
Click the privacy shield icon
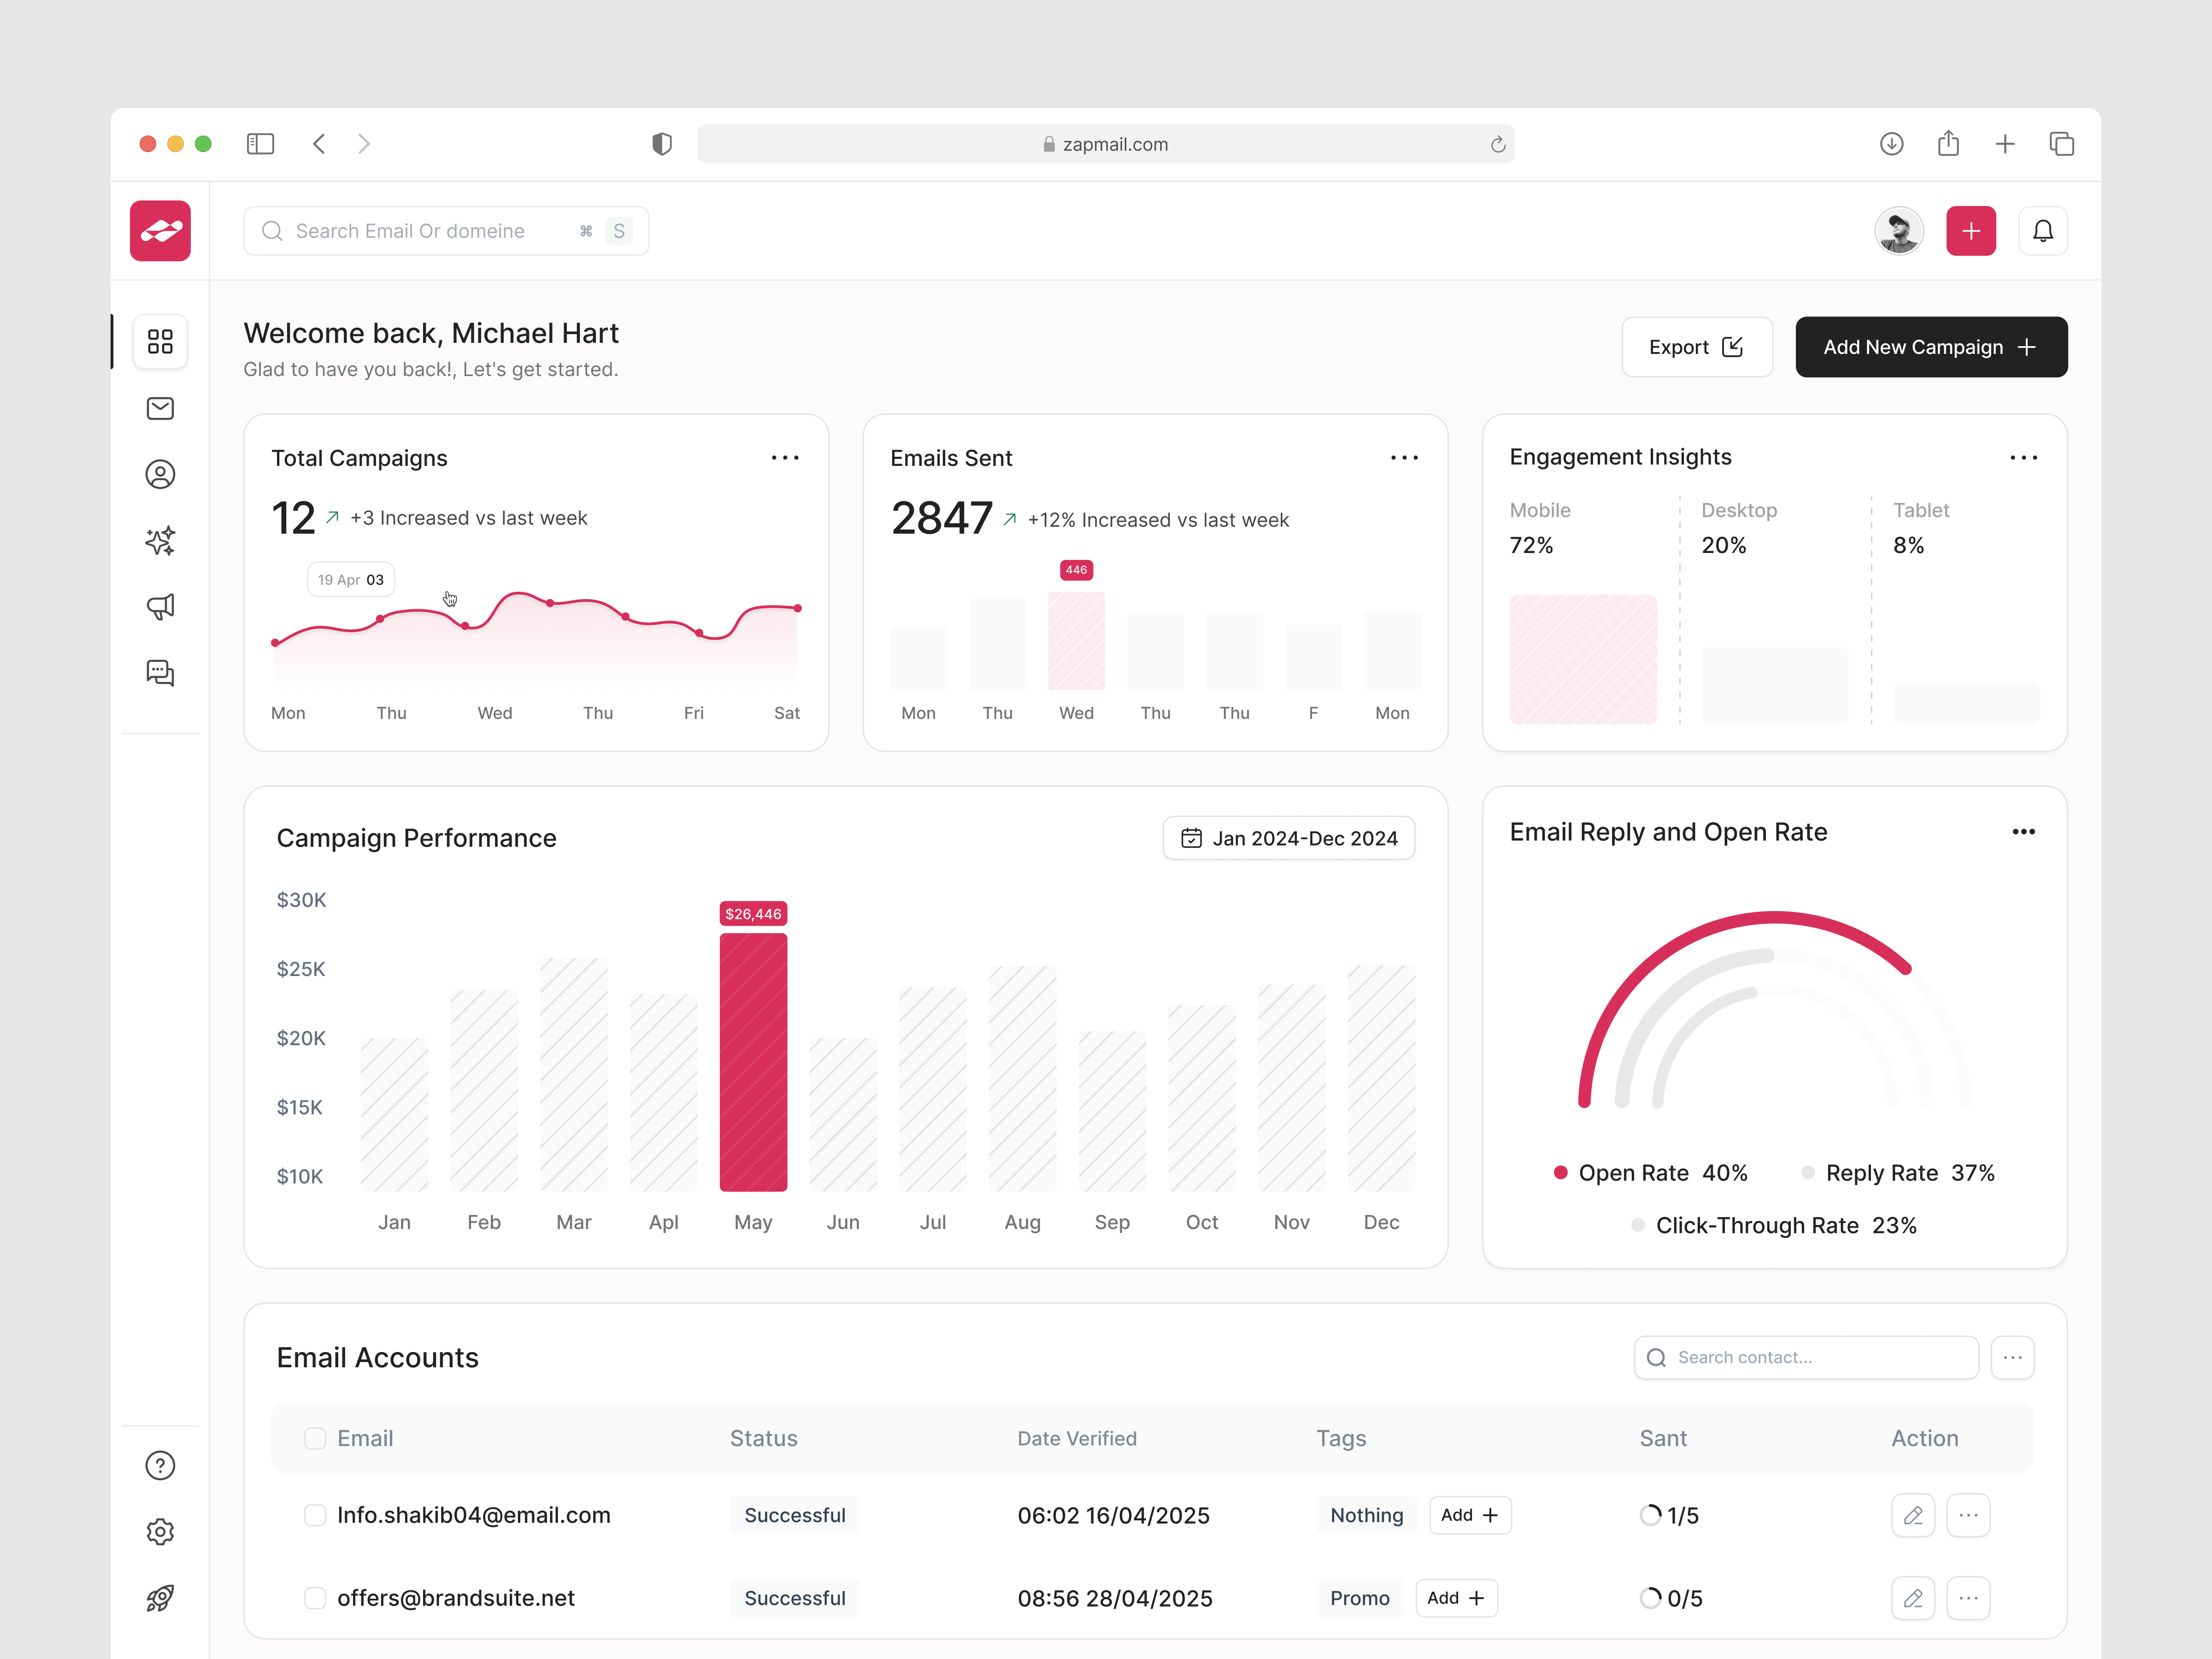coord(662,144)
